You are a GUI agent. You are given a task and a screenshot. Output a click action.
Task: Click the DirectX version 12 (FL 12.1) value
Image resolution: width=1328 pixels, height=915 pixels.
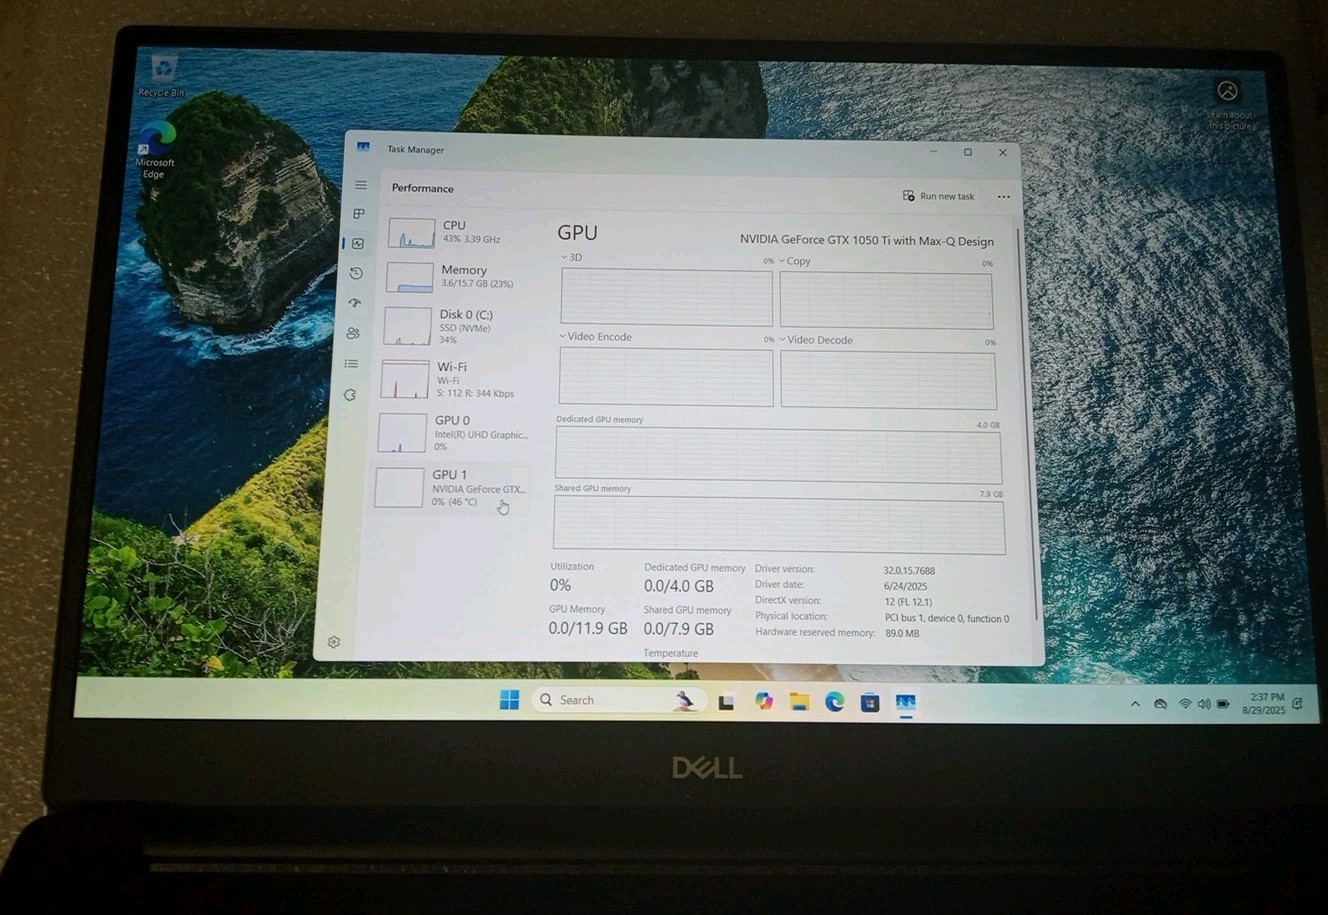(908, 602)
